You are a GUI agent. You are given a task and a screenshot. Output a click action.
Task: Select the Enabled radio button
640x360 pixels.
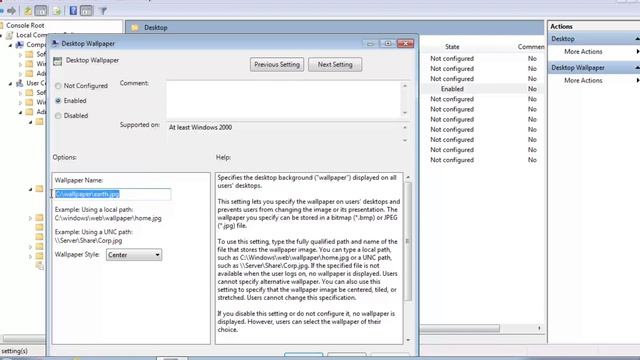tap(58, 100)
